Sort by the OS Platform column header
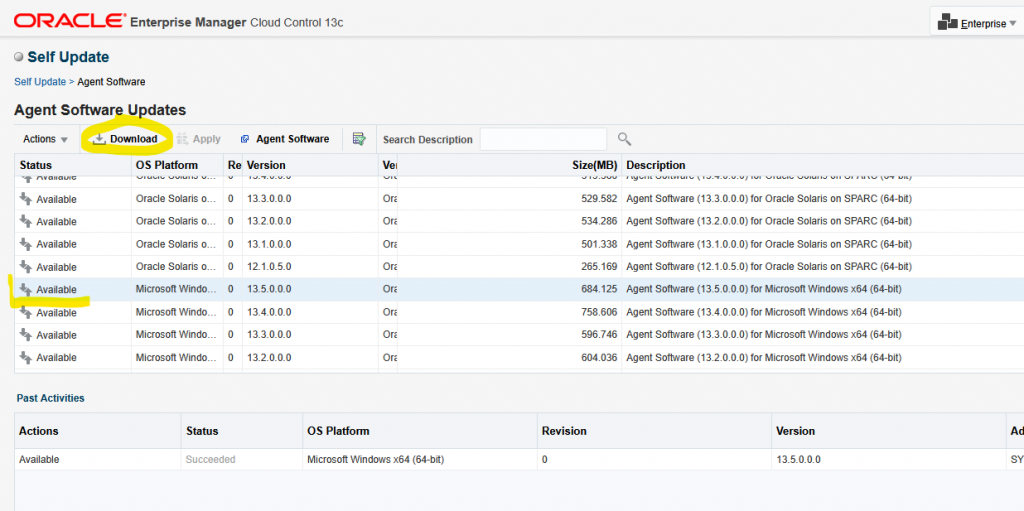The height and width of the screenshot is (511, 1024). point(167,165)
